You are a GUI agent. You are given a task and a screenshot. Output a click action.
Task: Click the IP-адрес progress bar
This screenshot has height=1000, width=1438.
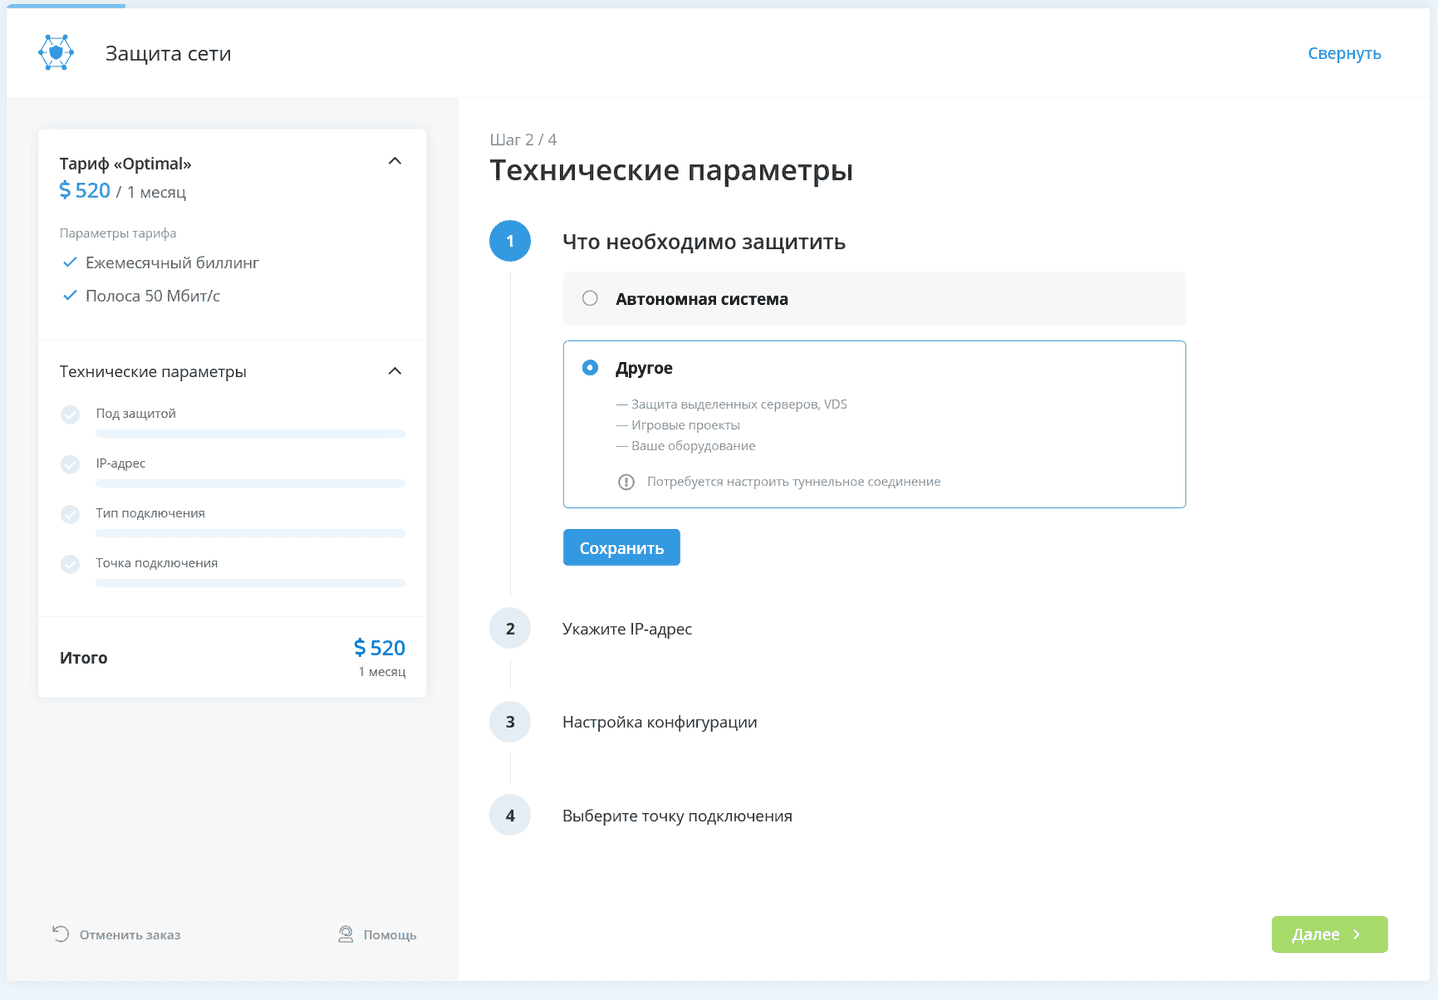(x=251, y=484)
